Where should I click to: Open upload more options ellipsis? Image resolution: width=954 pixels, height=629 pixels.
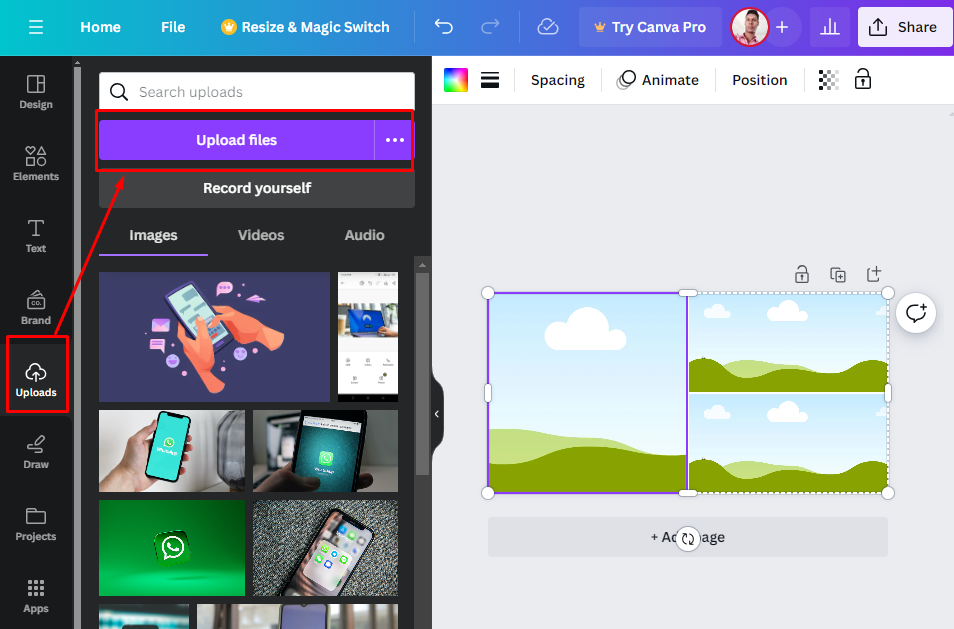pyautogui.click(x=395, y=140)
